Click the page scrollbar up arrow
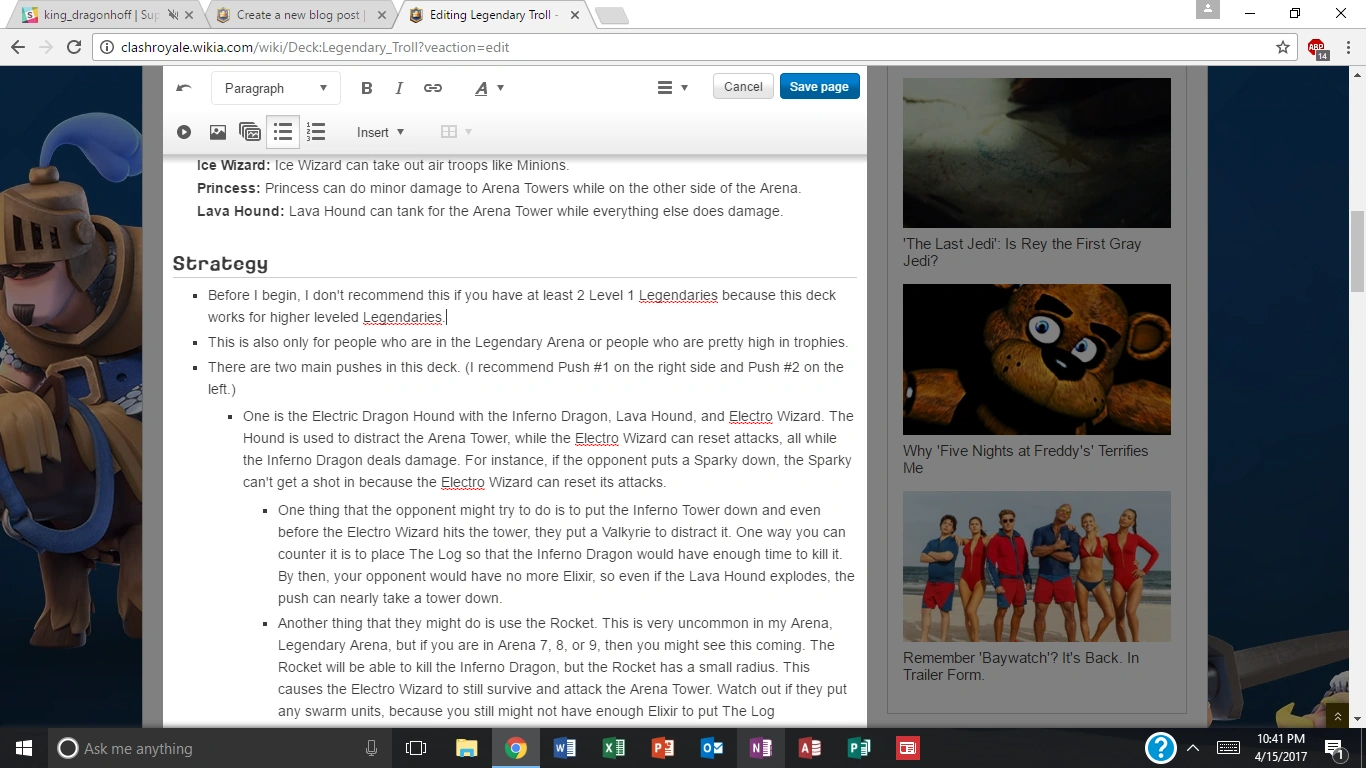This screenshot has width=1366, height=768. [1357, 75]
